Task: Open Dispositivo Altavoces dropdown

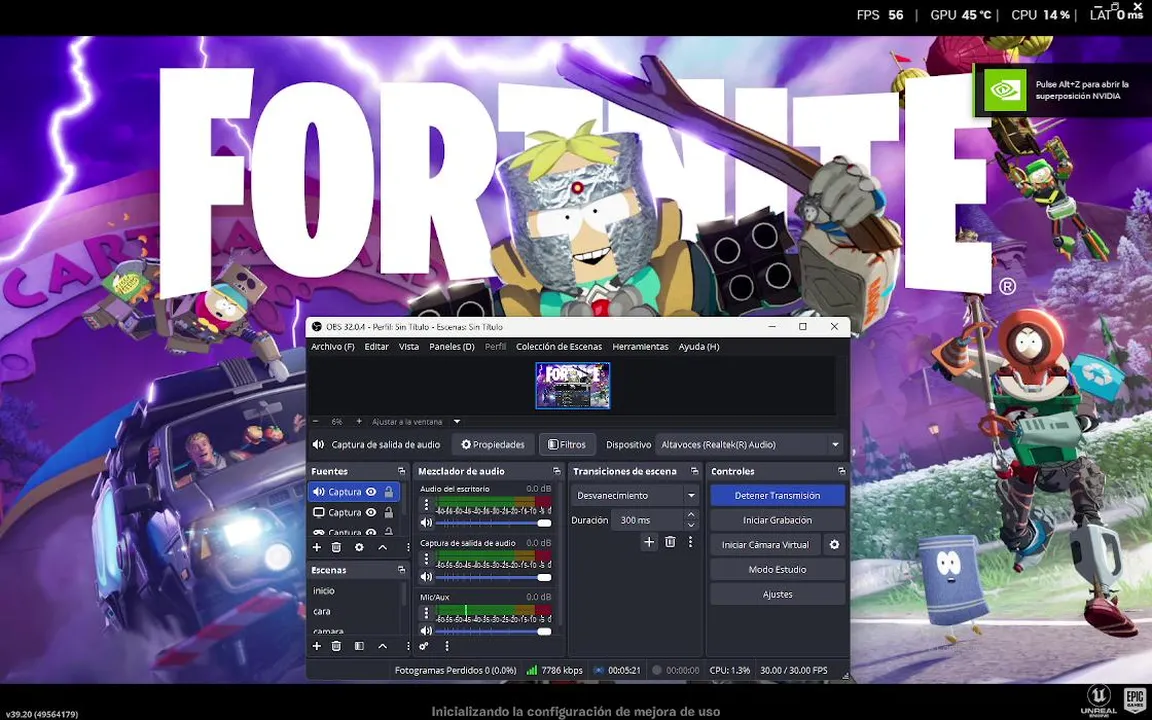Action: [749, 444]
